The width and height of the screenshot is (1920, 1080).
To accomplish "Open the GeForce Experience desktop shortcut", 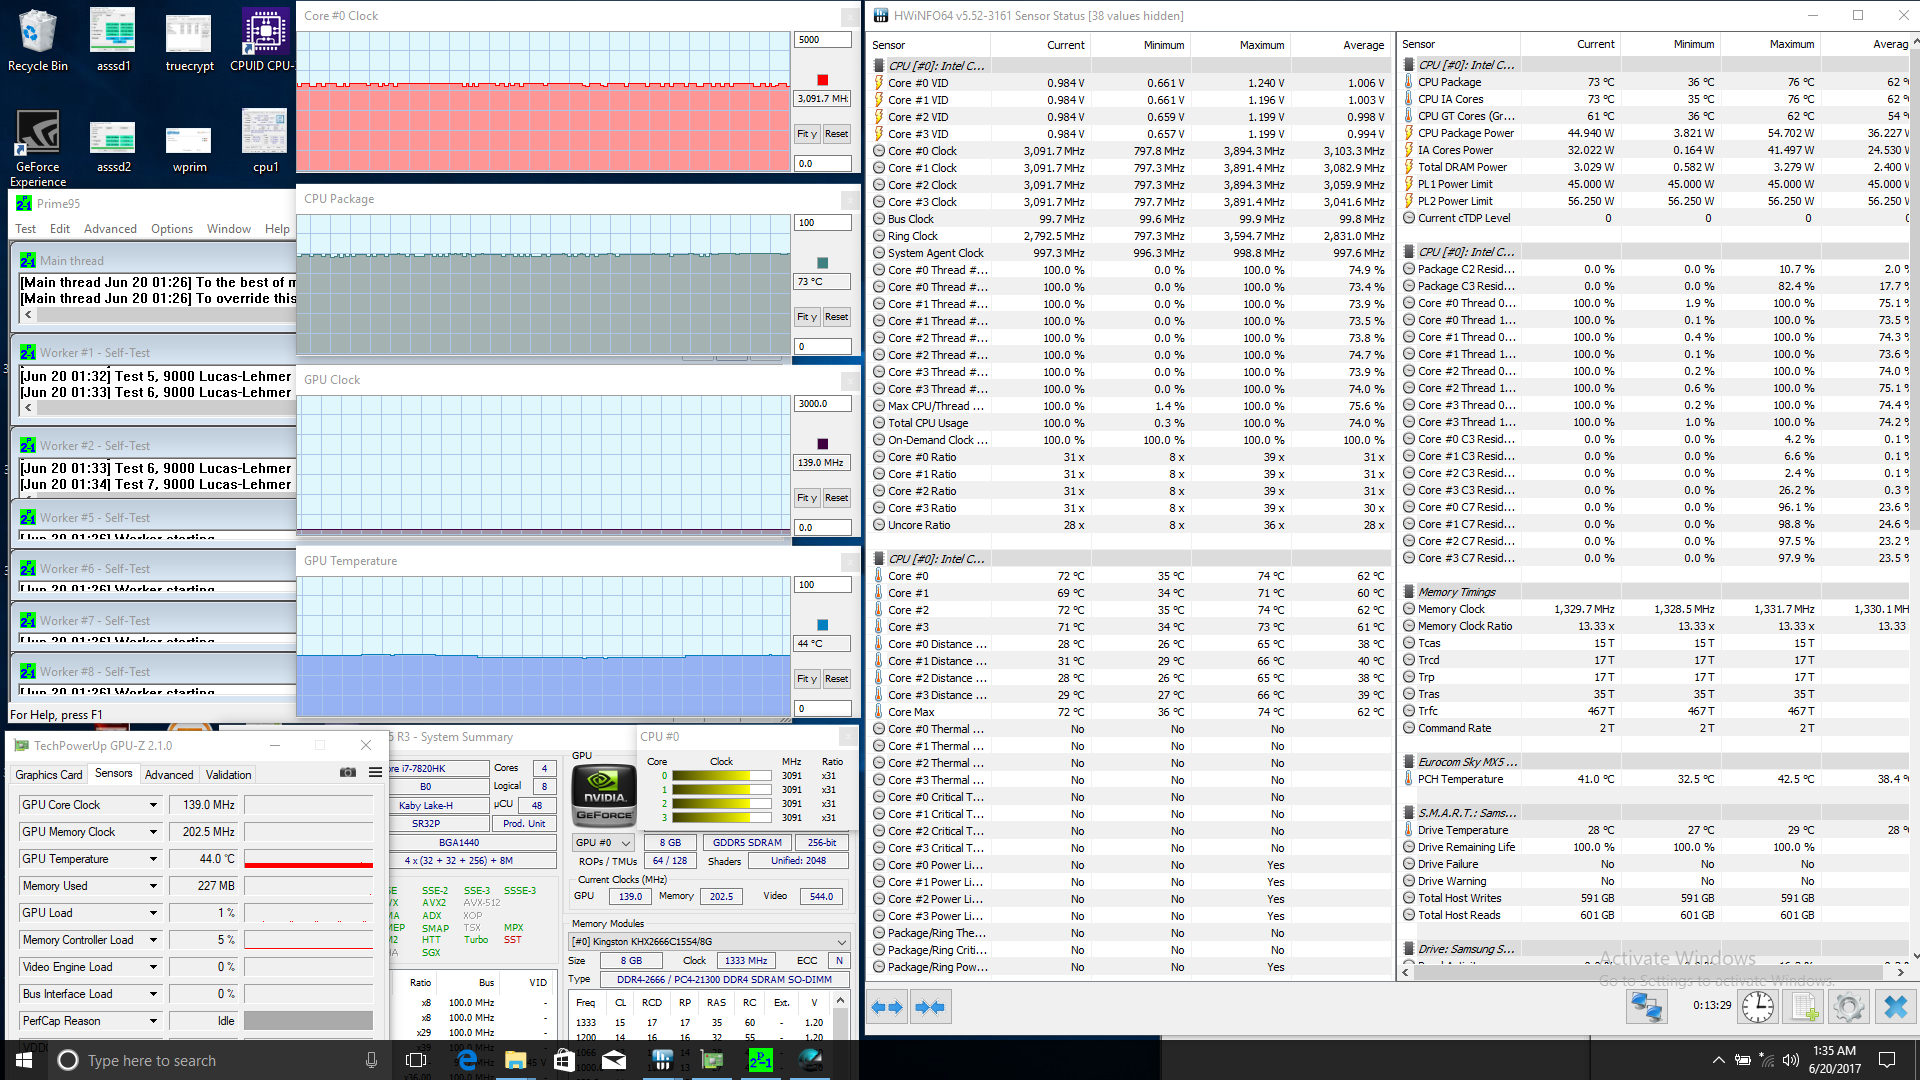I will pos(37,148).
